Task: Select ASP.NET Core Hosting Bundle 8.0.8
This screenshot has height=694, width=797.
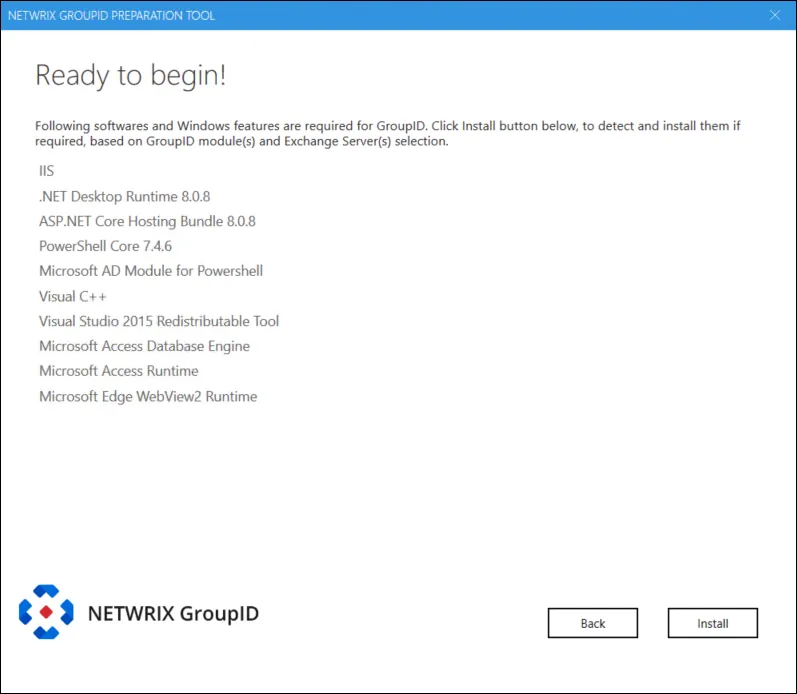Action: [x=147, y=221]
